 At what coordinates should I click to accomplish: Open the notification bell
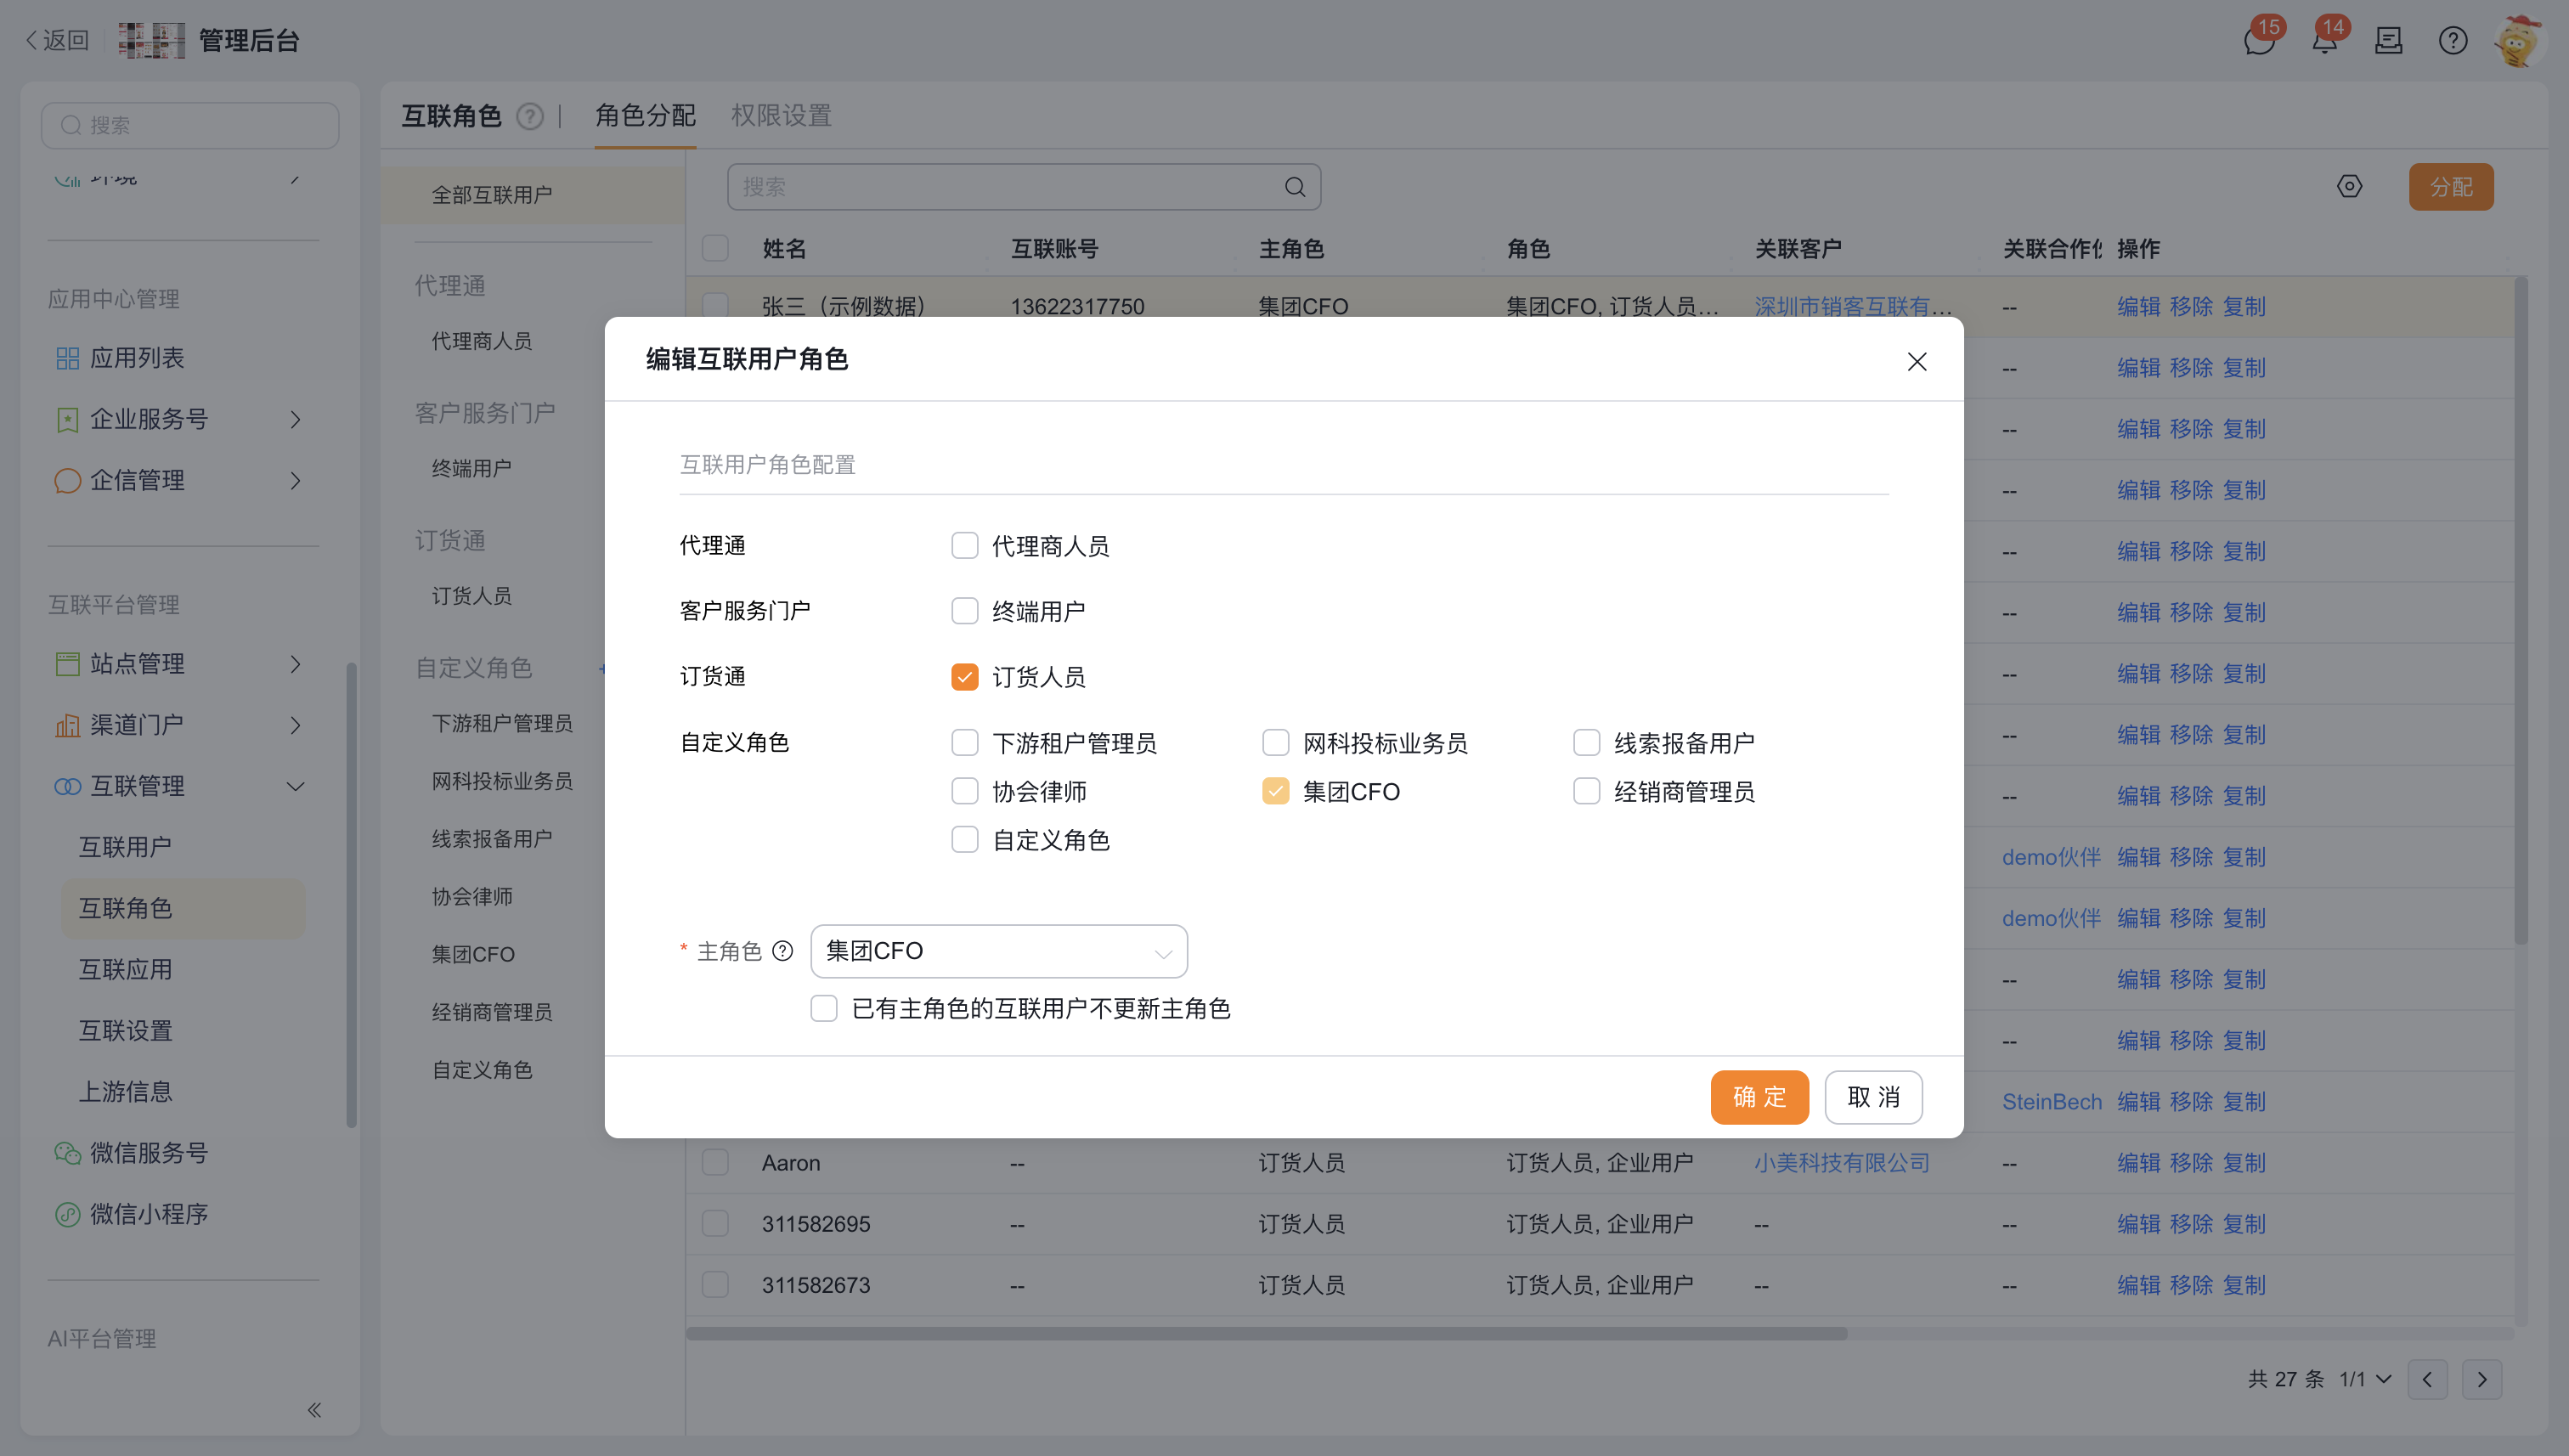click(2324, 41)
